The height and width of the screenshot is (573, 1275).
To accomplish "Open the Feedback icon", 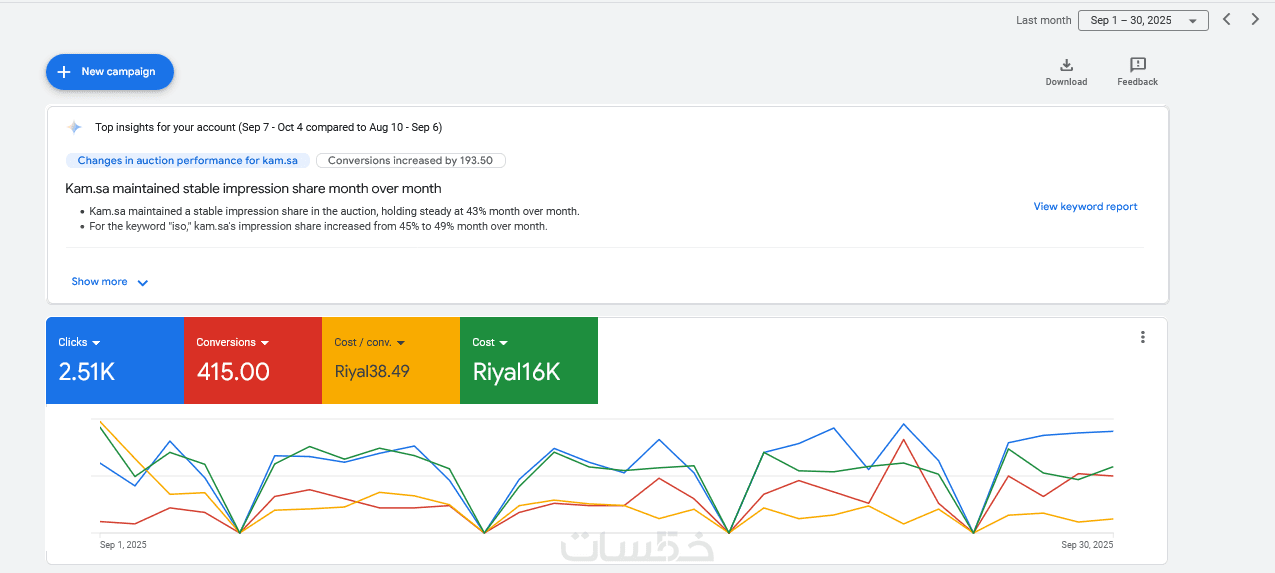I will tap(1137, 65).
